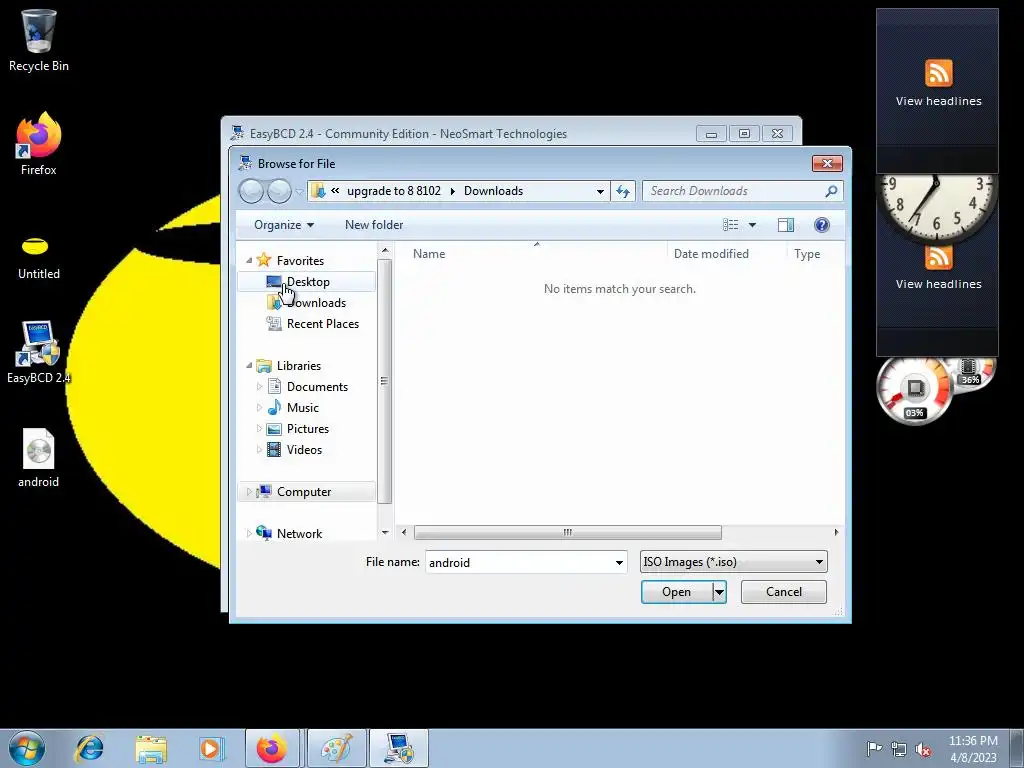
Task: Sort by the Type column header
Action: pyautogui.click(x=807, y=254)
